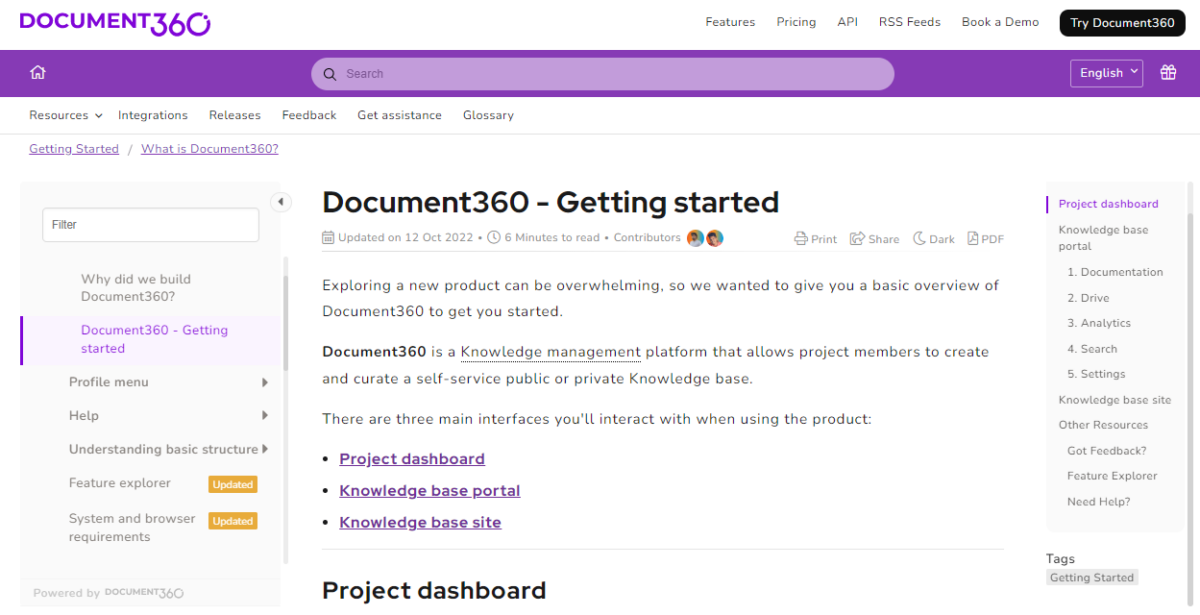The width and height of the screenshot is (1200, 615).
Task: Open the Glossary page
Action: 488,115
